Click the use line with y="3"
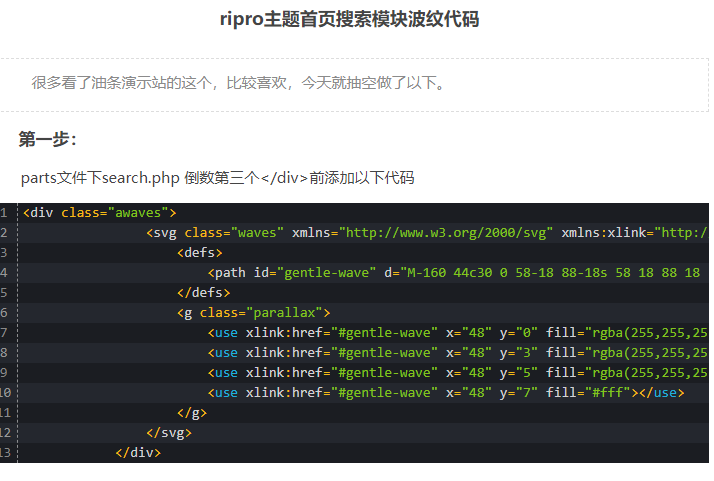Viewport: 714px width, 481px height. [x=458, y=353]
